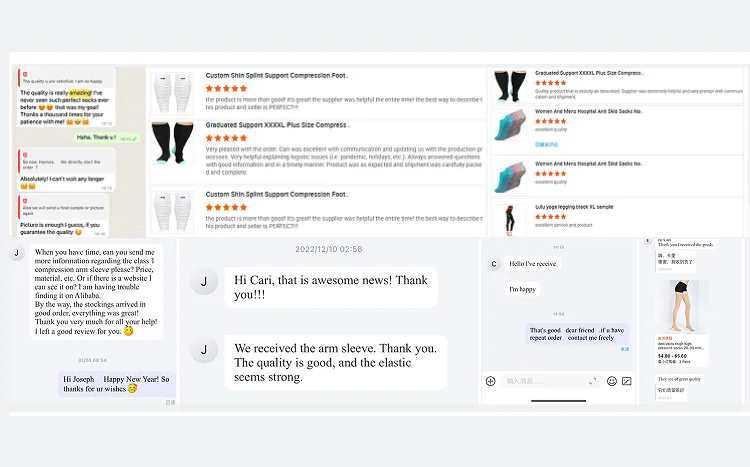
Task: Click the 'Hi Joseph Happy New Year' reply bubble
Action: pyautogui.click(x=117, y=384)
